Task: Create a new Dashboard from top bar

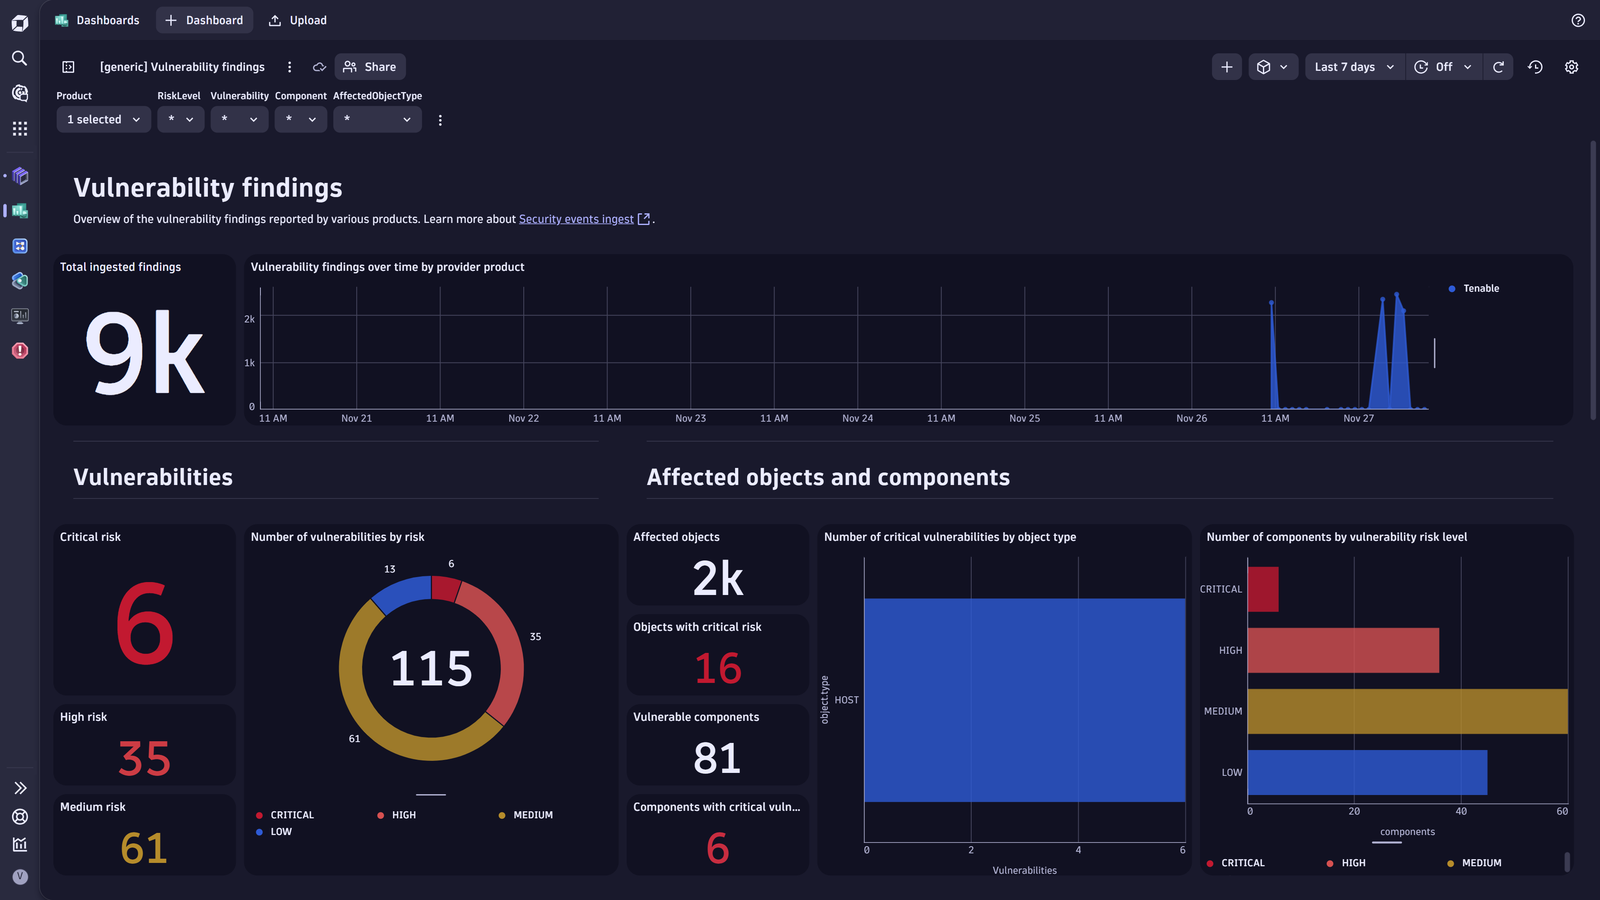Action: click(204, 20)
